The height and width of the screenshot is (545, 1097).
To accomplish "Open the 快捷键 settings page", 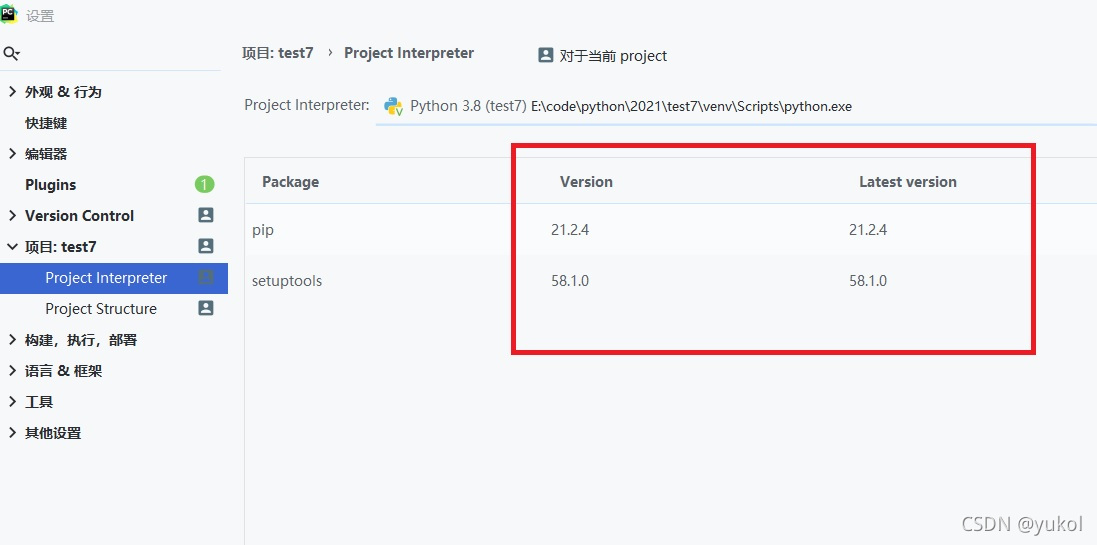I will [x=46, y=123].
